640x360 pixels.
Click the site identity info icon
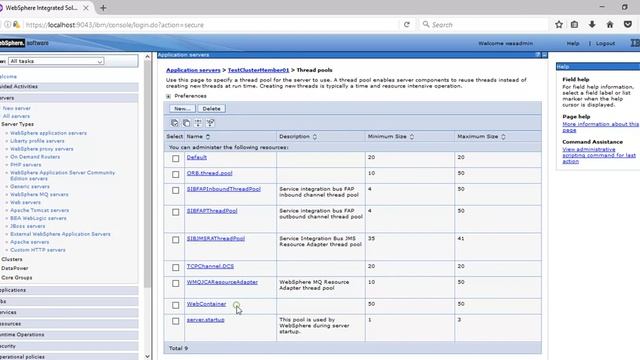coord(7,24)
